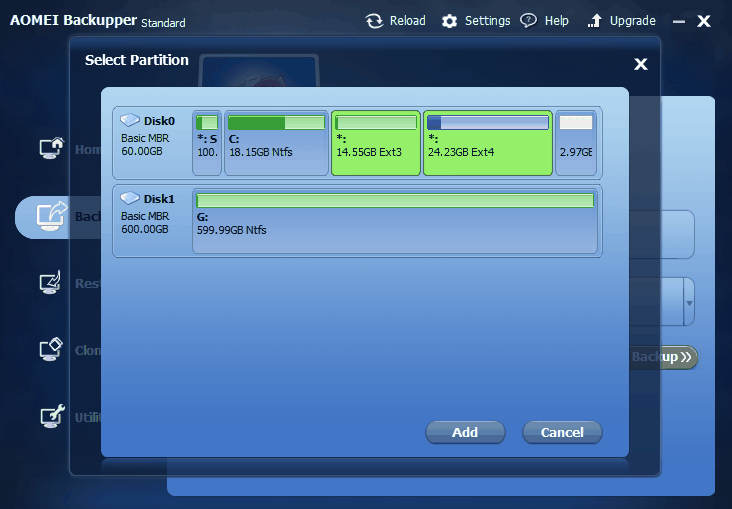Image resolution: width=732 pixels, height=509 pixels.
Task: Click the Backup button behind the dialog
Action: pos(664,357)
